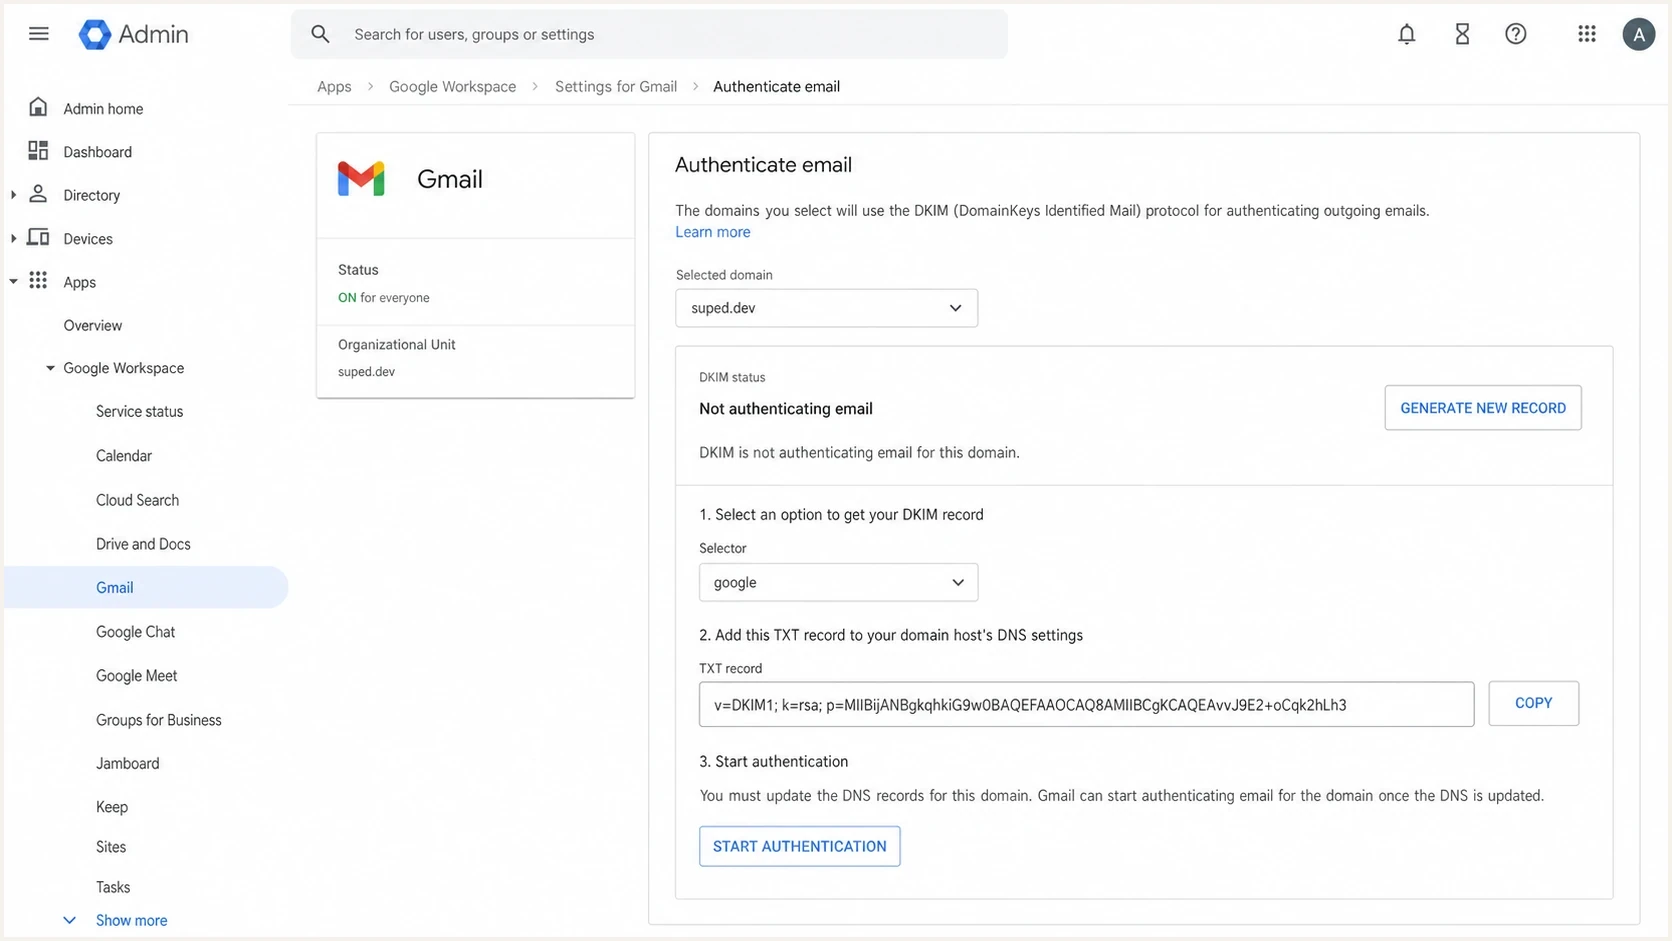Viewport: 1672px width, 941px height.
Task: Go to Admin home
Action: click(103, 108)
